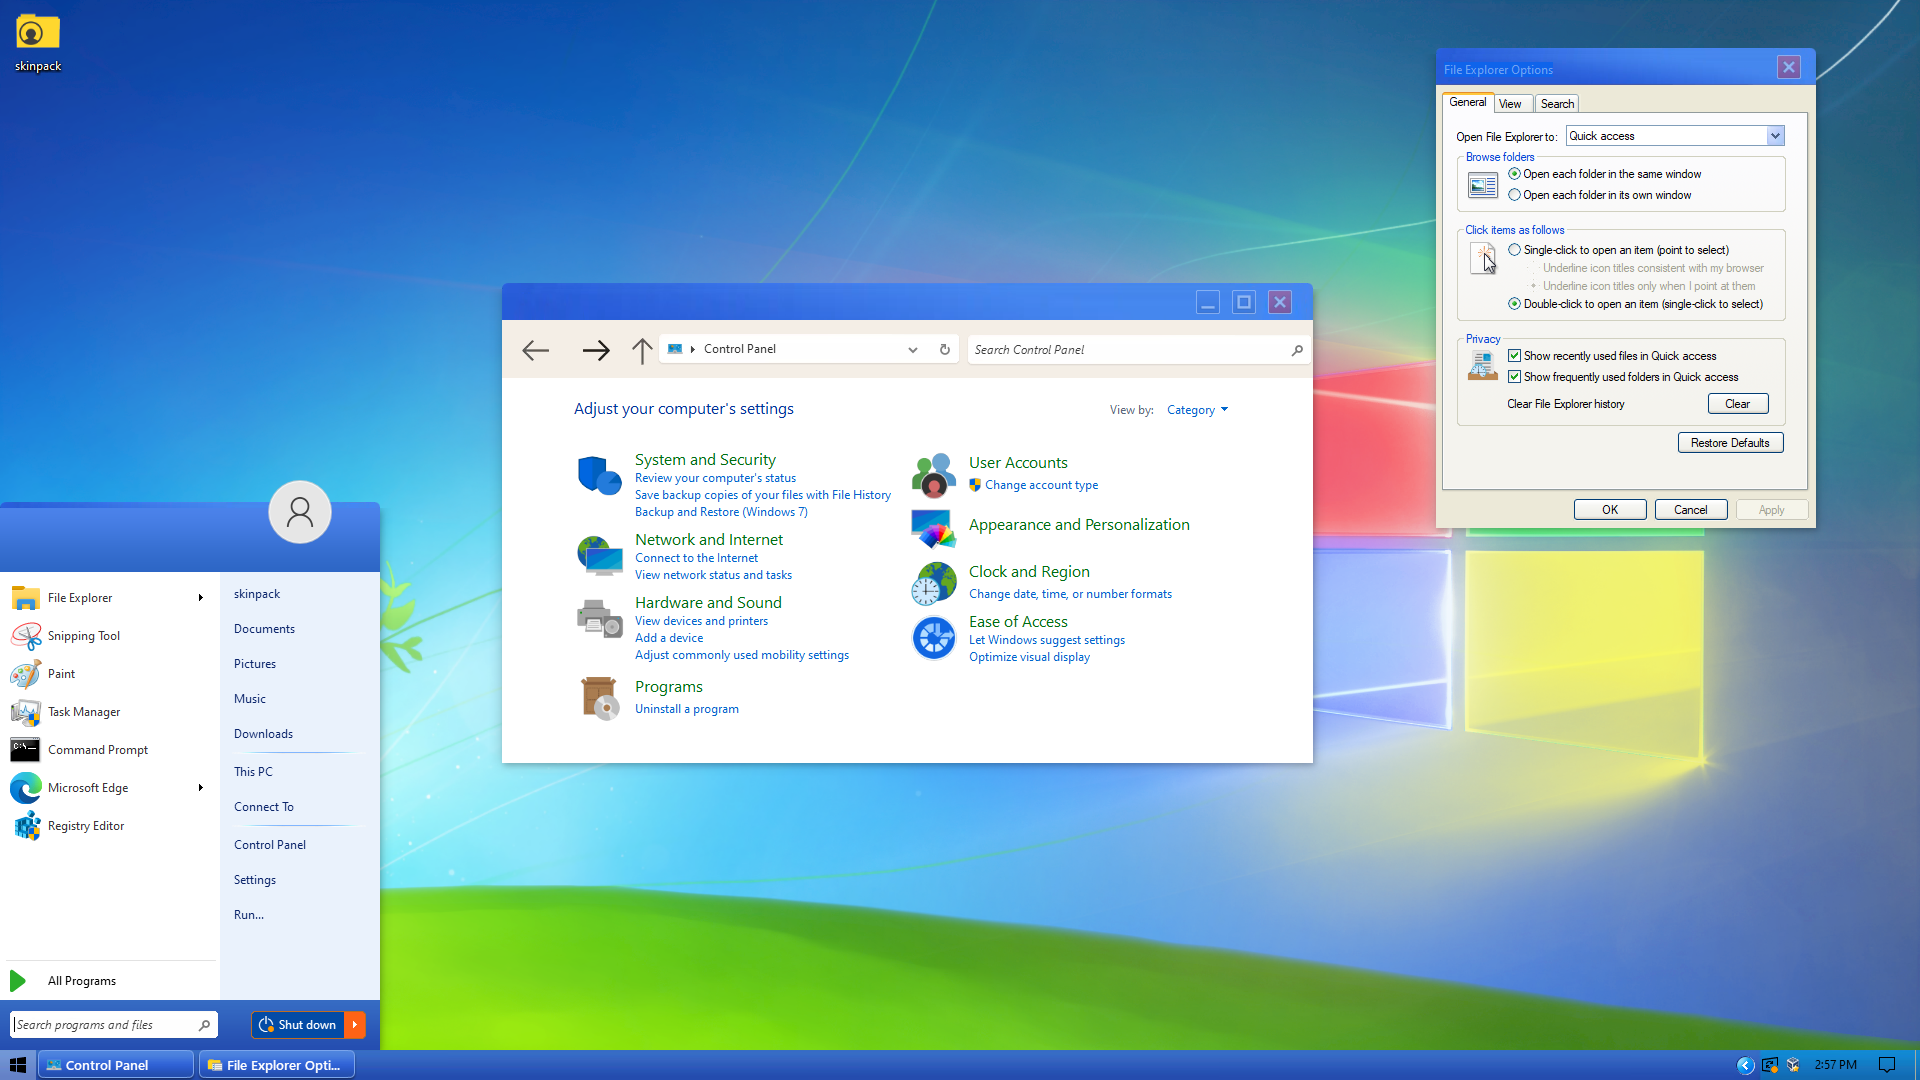Switch to the Search tab
1920x1080 pixels.
point(1557,104)
